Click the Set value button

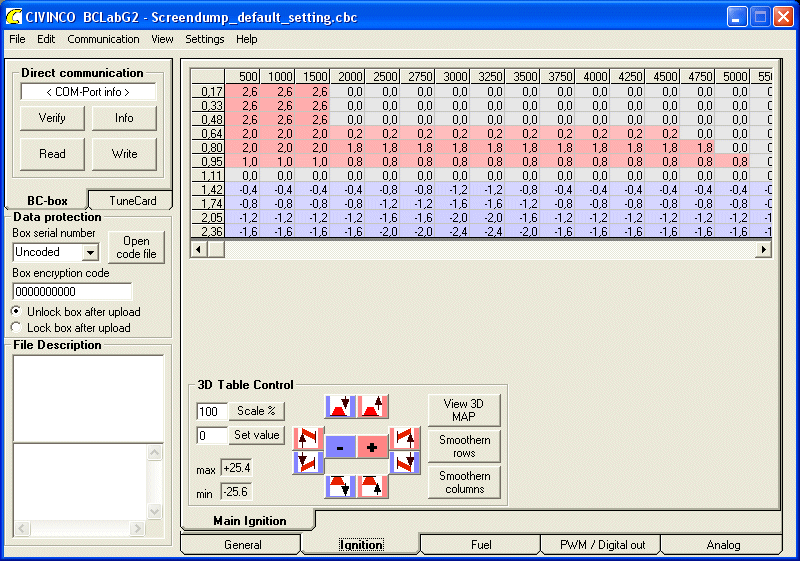(x=256, y=435)
